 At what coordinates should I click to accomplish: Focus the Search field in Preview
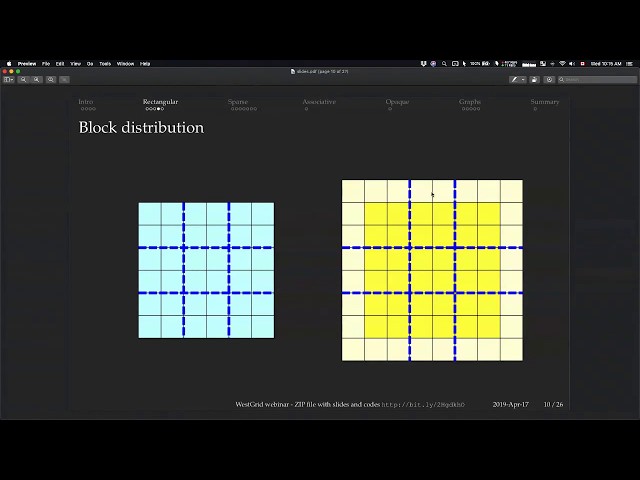click(598, 80)
